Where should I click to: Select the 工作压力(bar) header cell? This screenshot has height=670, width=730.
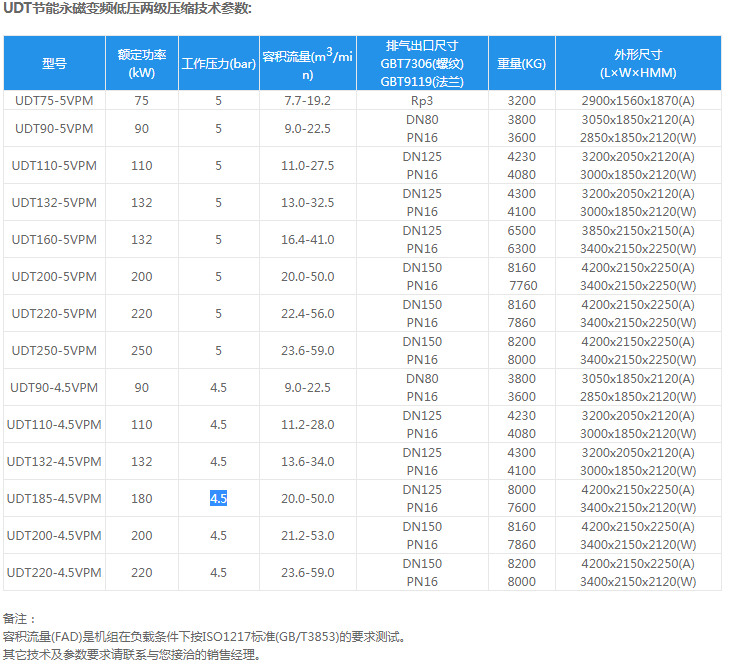[218, 63]
